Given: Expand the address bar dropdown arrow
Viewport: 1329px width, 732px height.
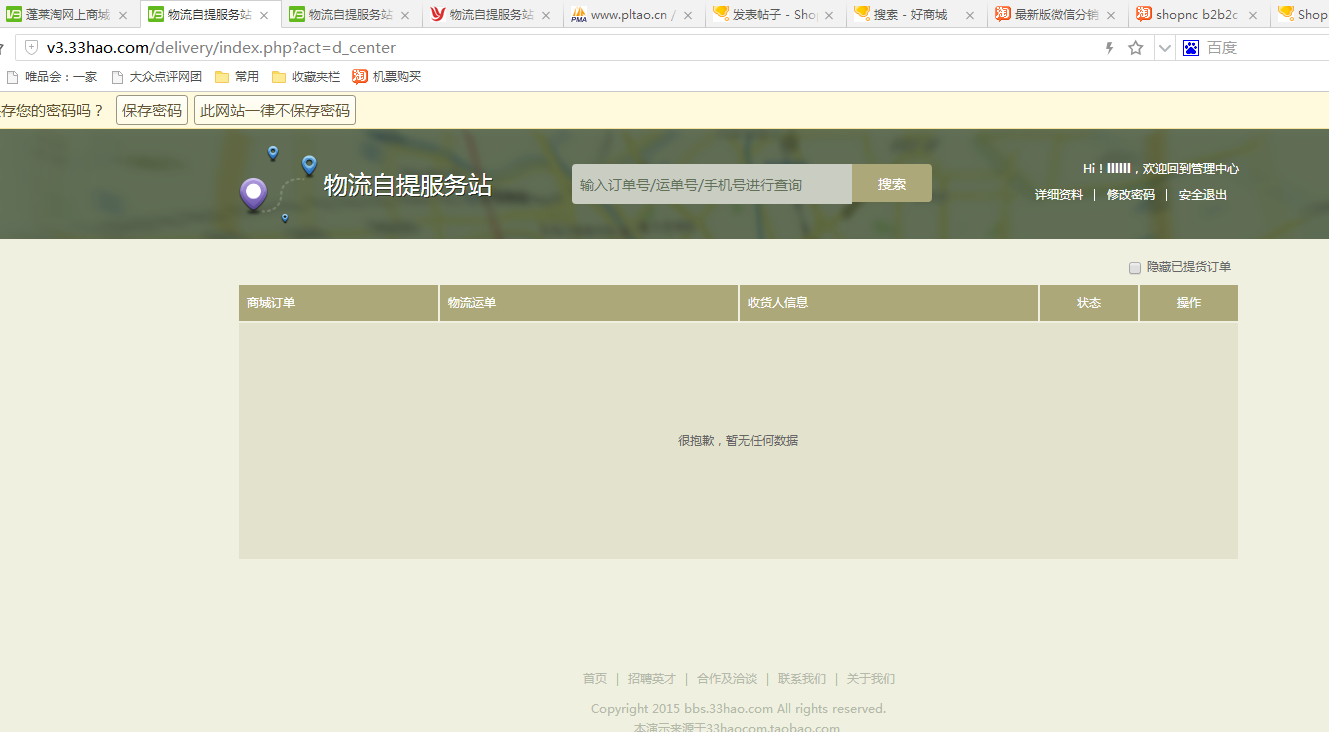Looking at the screenshot, I should click(1164, 48).
